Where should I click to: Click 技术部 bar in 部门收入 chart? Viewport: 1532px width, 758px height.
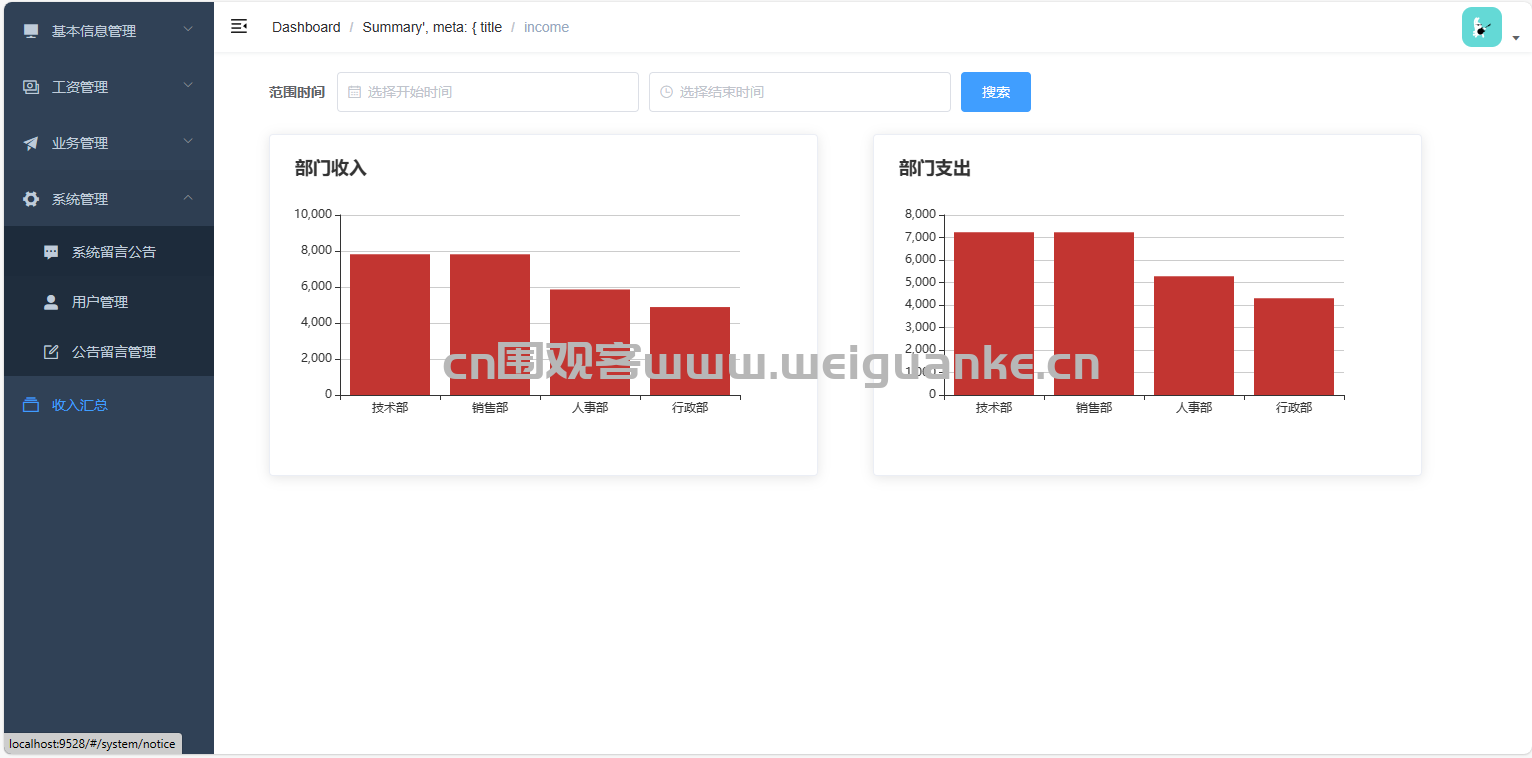[390, 325]
